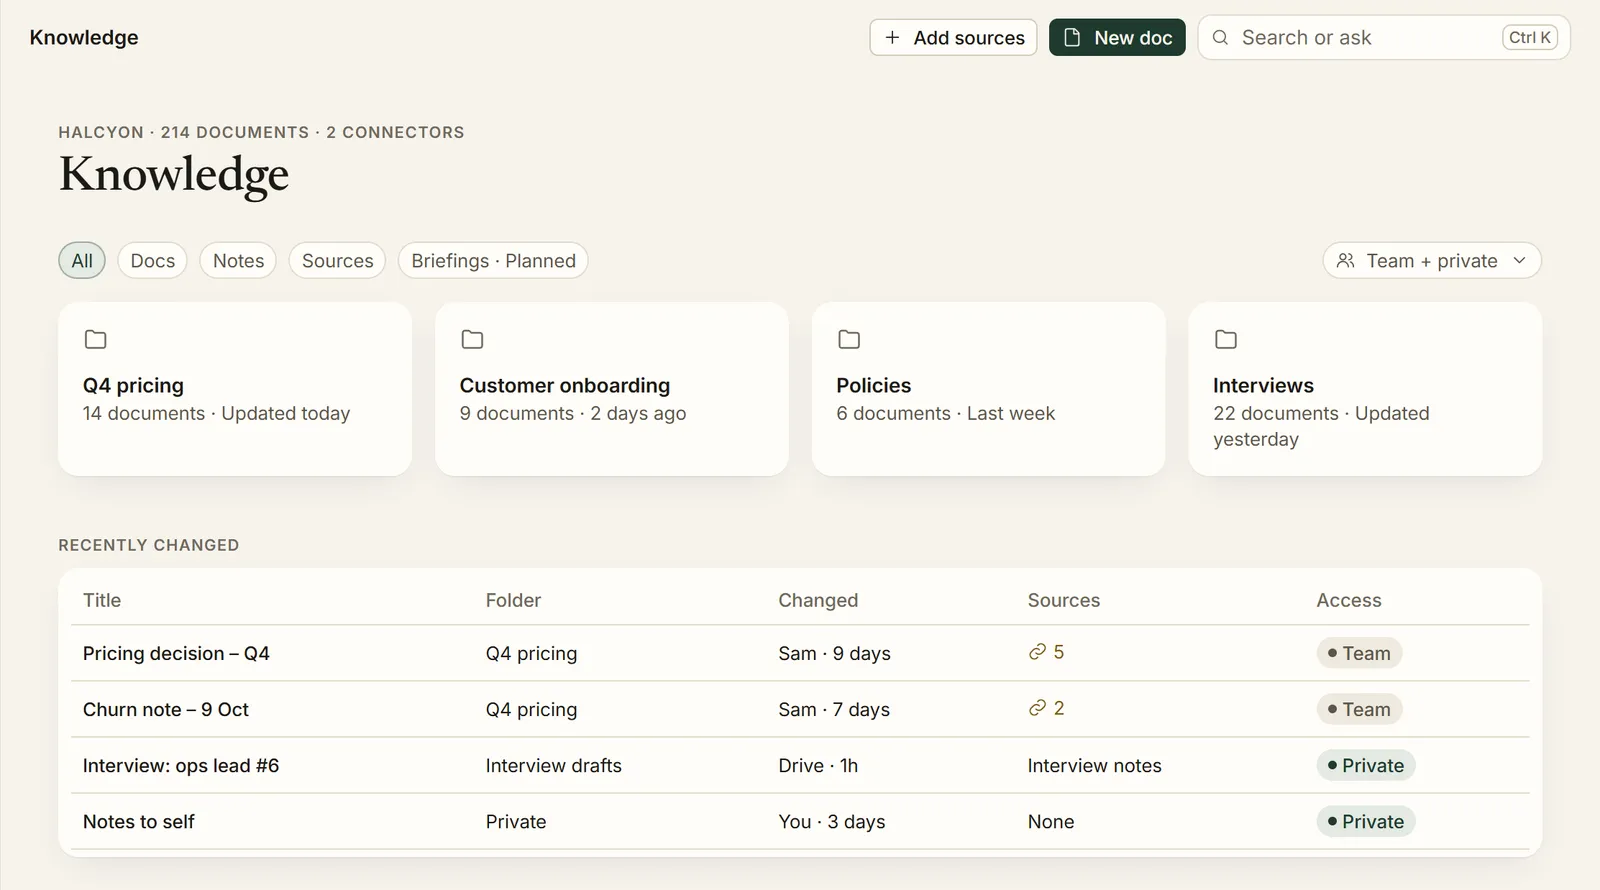Click link icon in Pricing decision row

pyautogui.click(x=1037, y=653)
